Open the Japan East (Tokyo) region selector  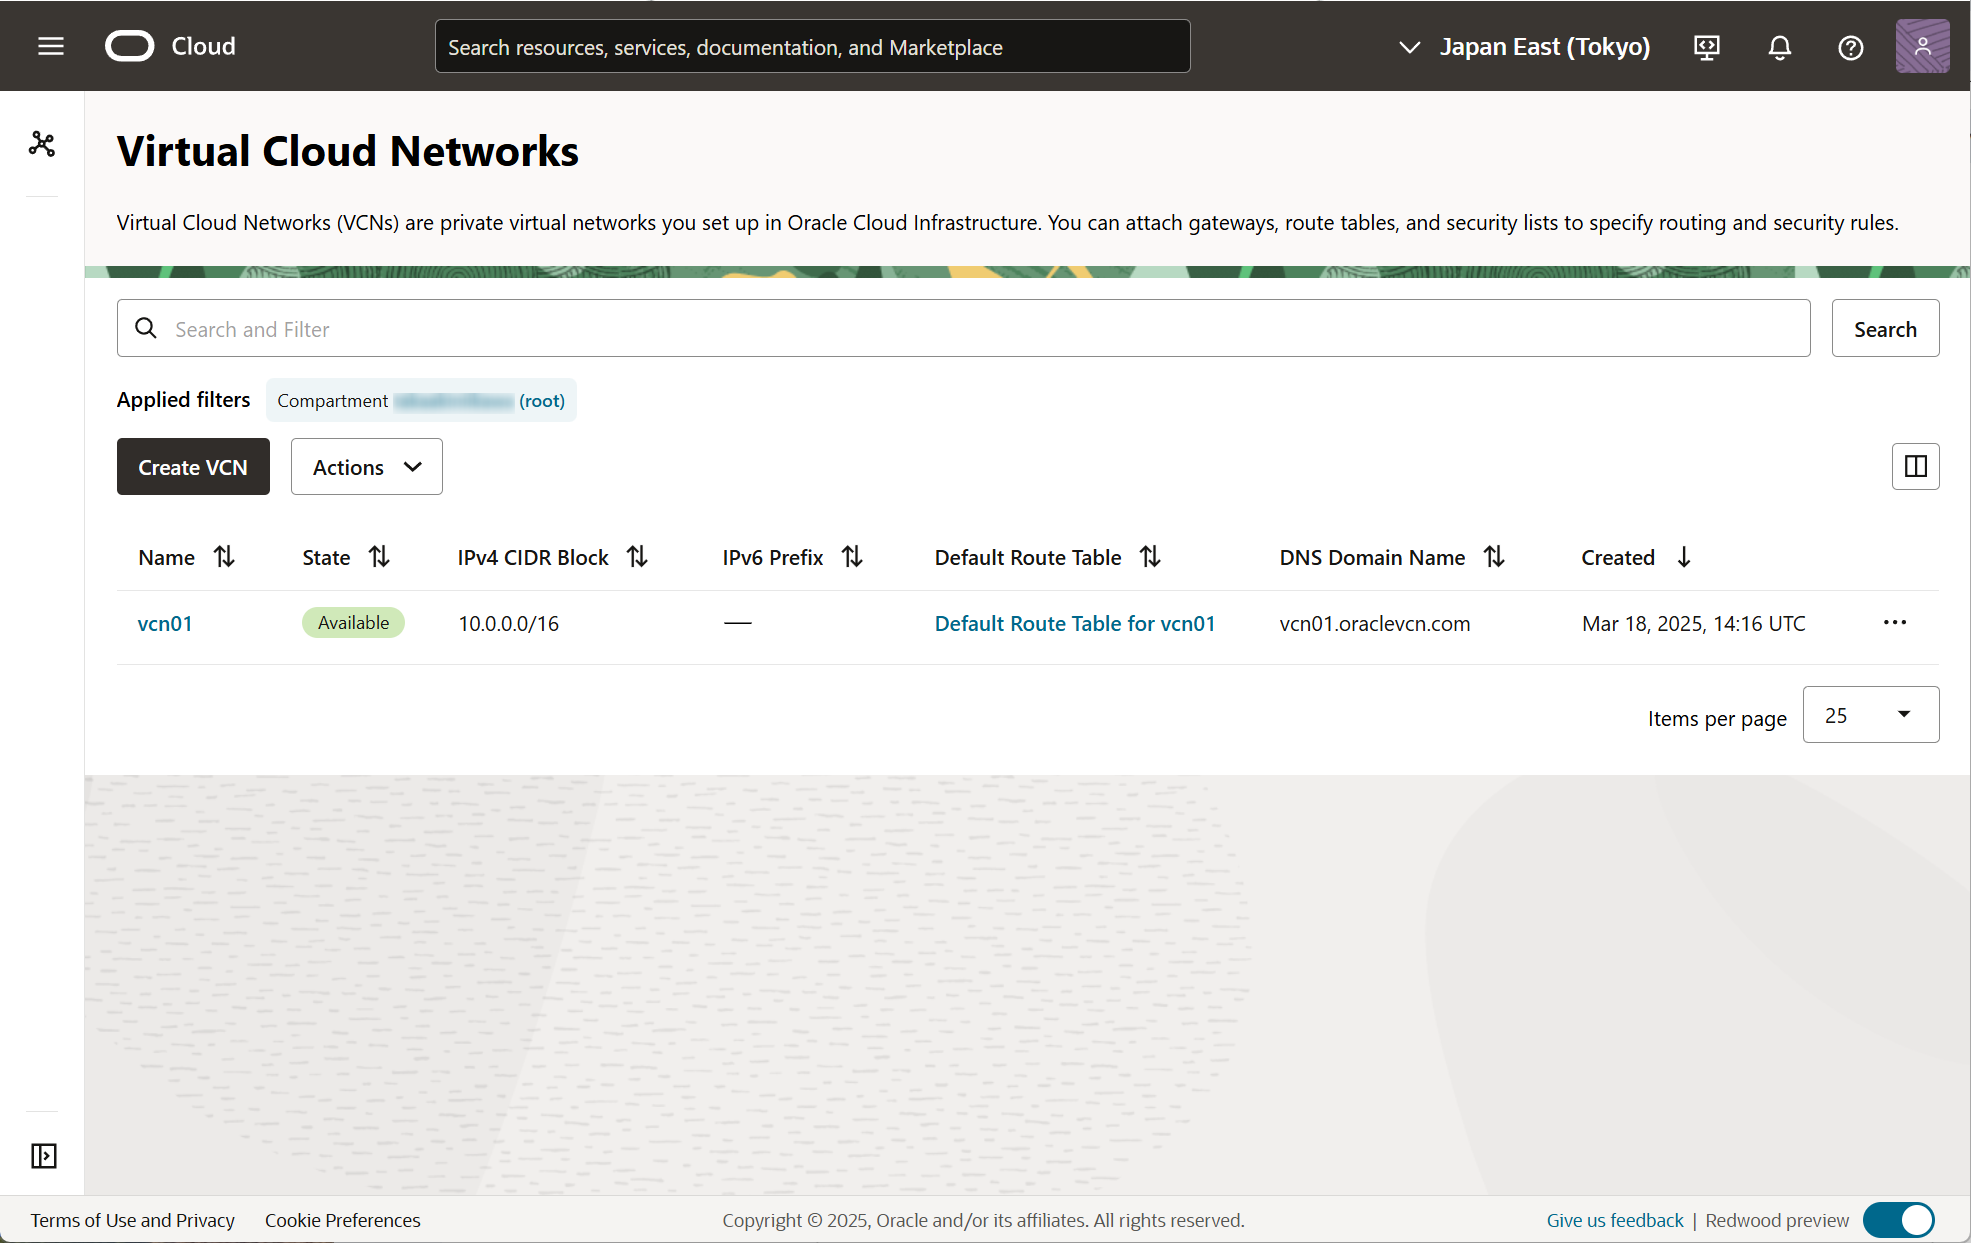(x=1525, y=47)
